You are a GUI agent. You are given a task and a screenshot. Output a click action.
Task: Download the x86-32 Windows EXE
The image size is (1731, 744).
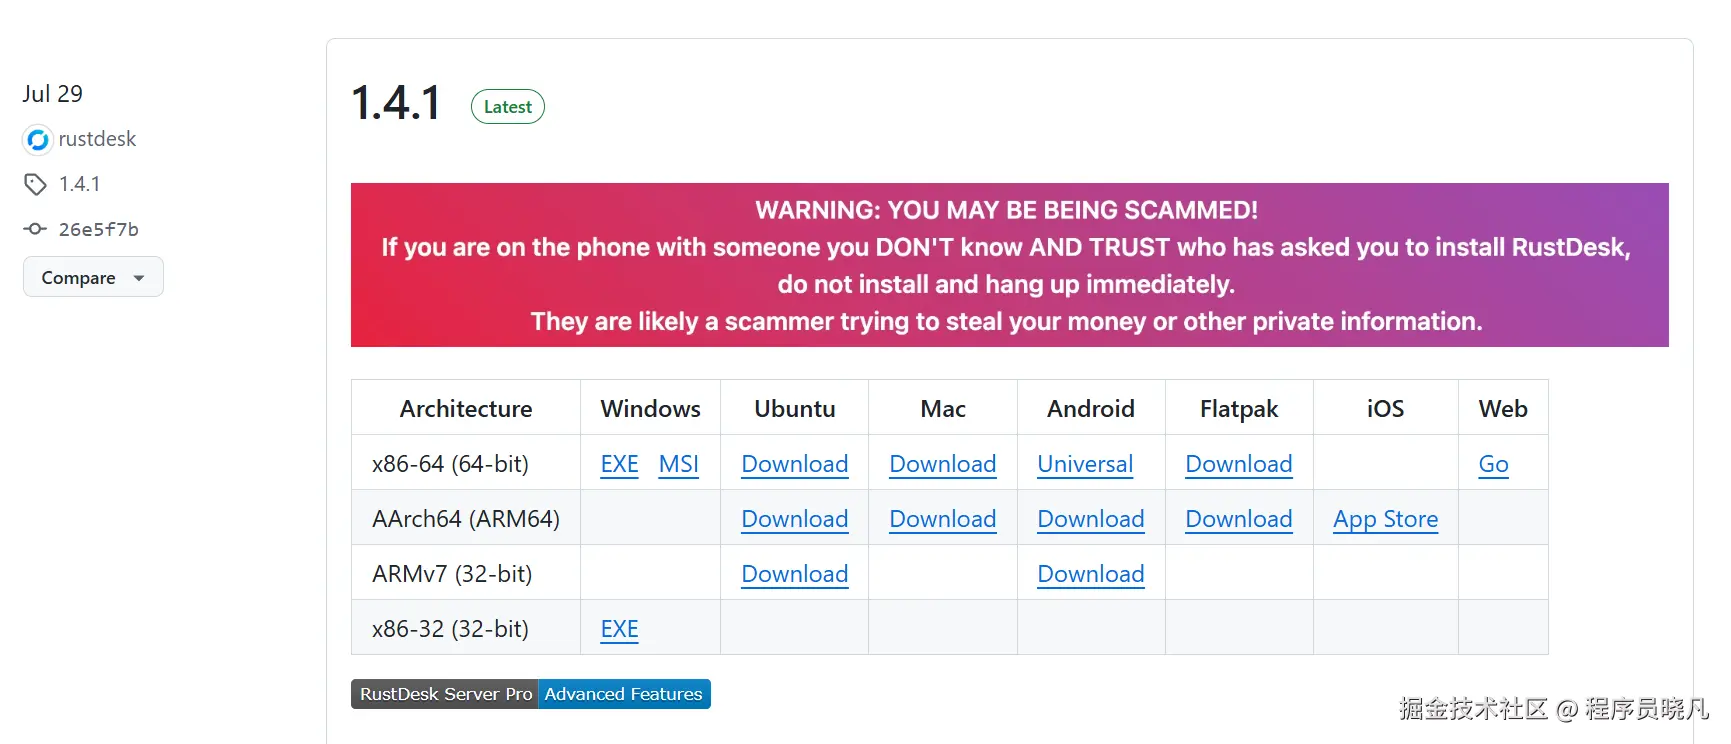[619, 629]
